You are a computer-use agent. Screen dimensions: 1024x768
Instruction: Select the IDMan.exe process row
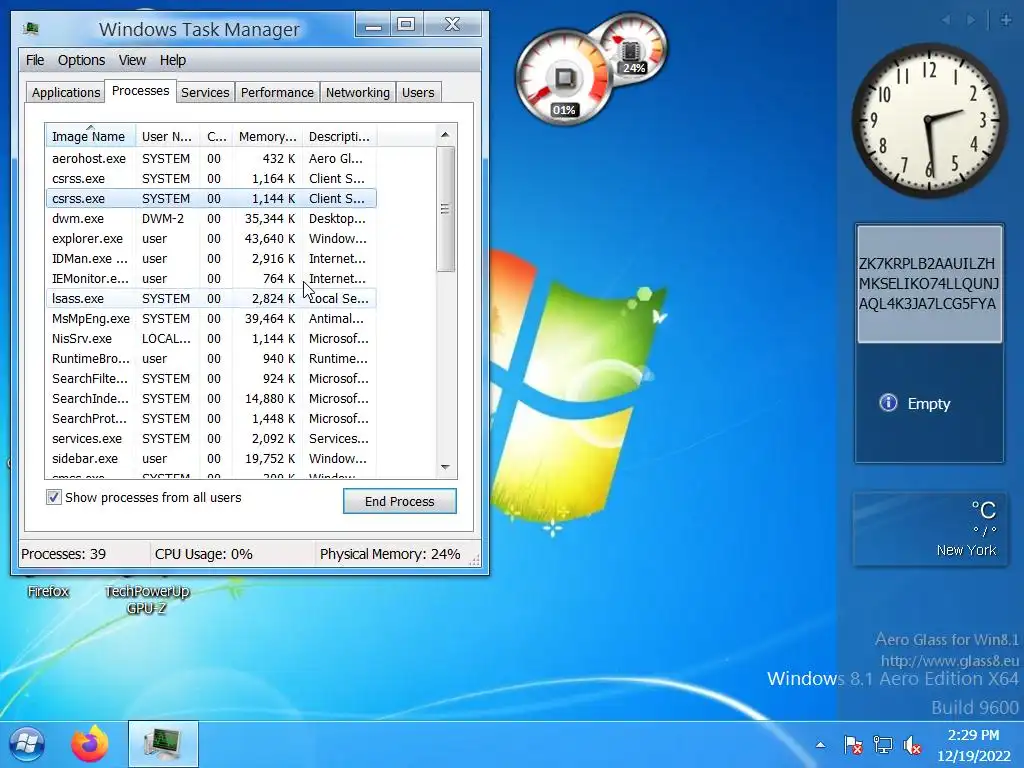pyautogui.click(x=211, y=259)
